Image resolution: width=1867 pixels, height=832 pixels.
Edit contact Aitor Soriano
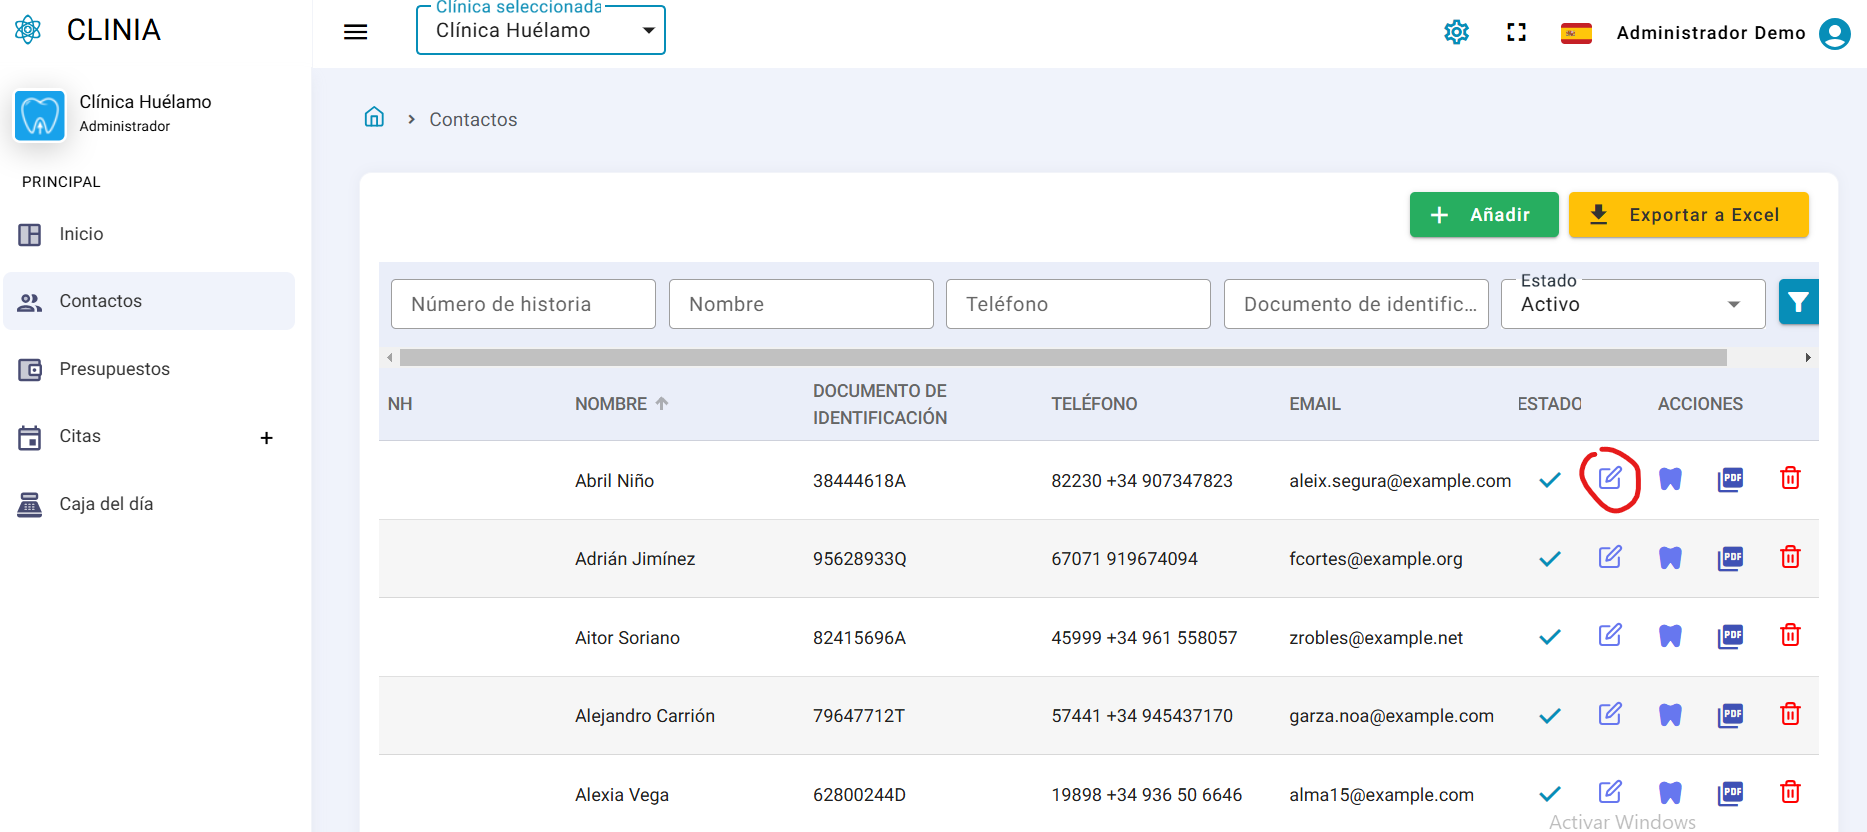(1610, 635)
